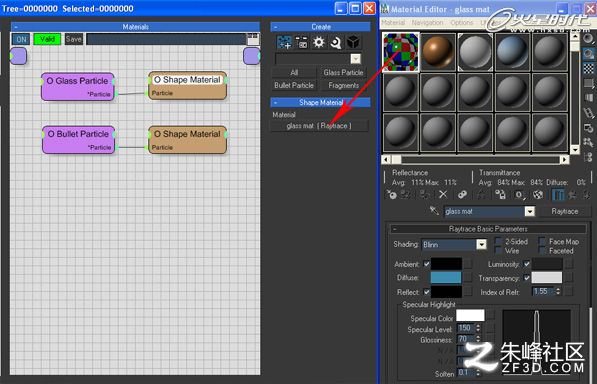Image resolution: width=597 pixels, height=384 pixels.
Task: Open the glass mat name dropdown
Action: point(530,211)
